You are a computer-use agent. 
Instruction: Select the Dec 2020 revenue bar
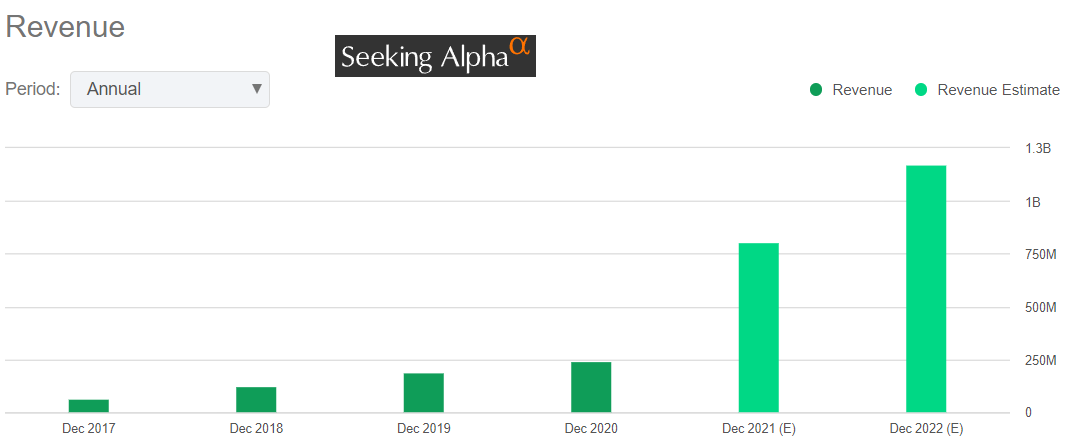591,387
